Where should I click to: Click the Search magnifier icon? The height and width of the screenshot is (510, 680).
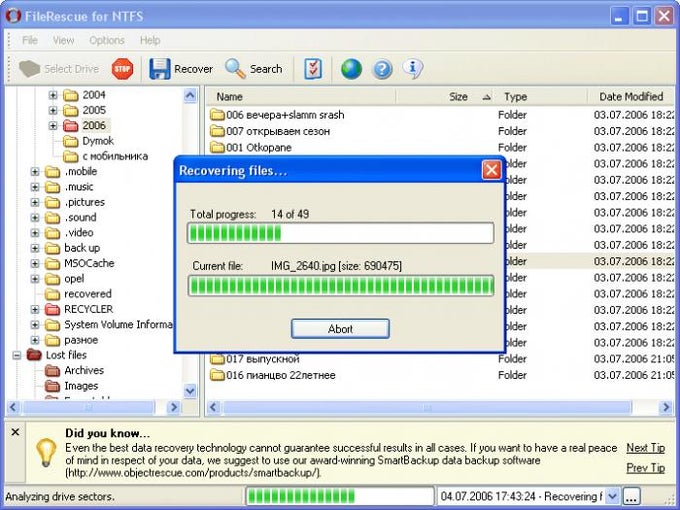[x=235, y=69]
